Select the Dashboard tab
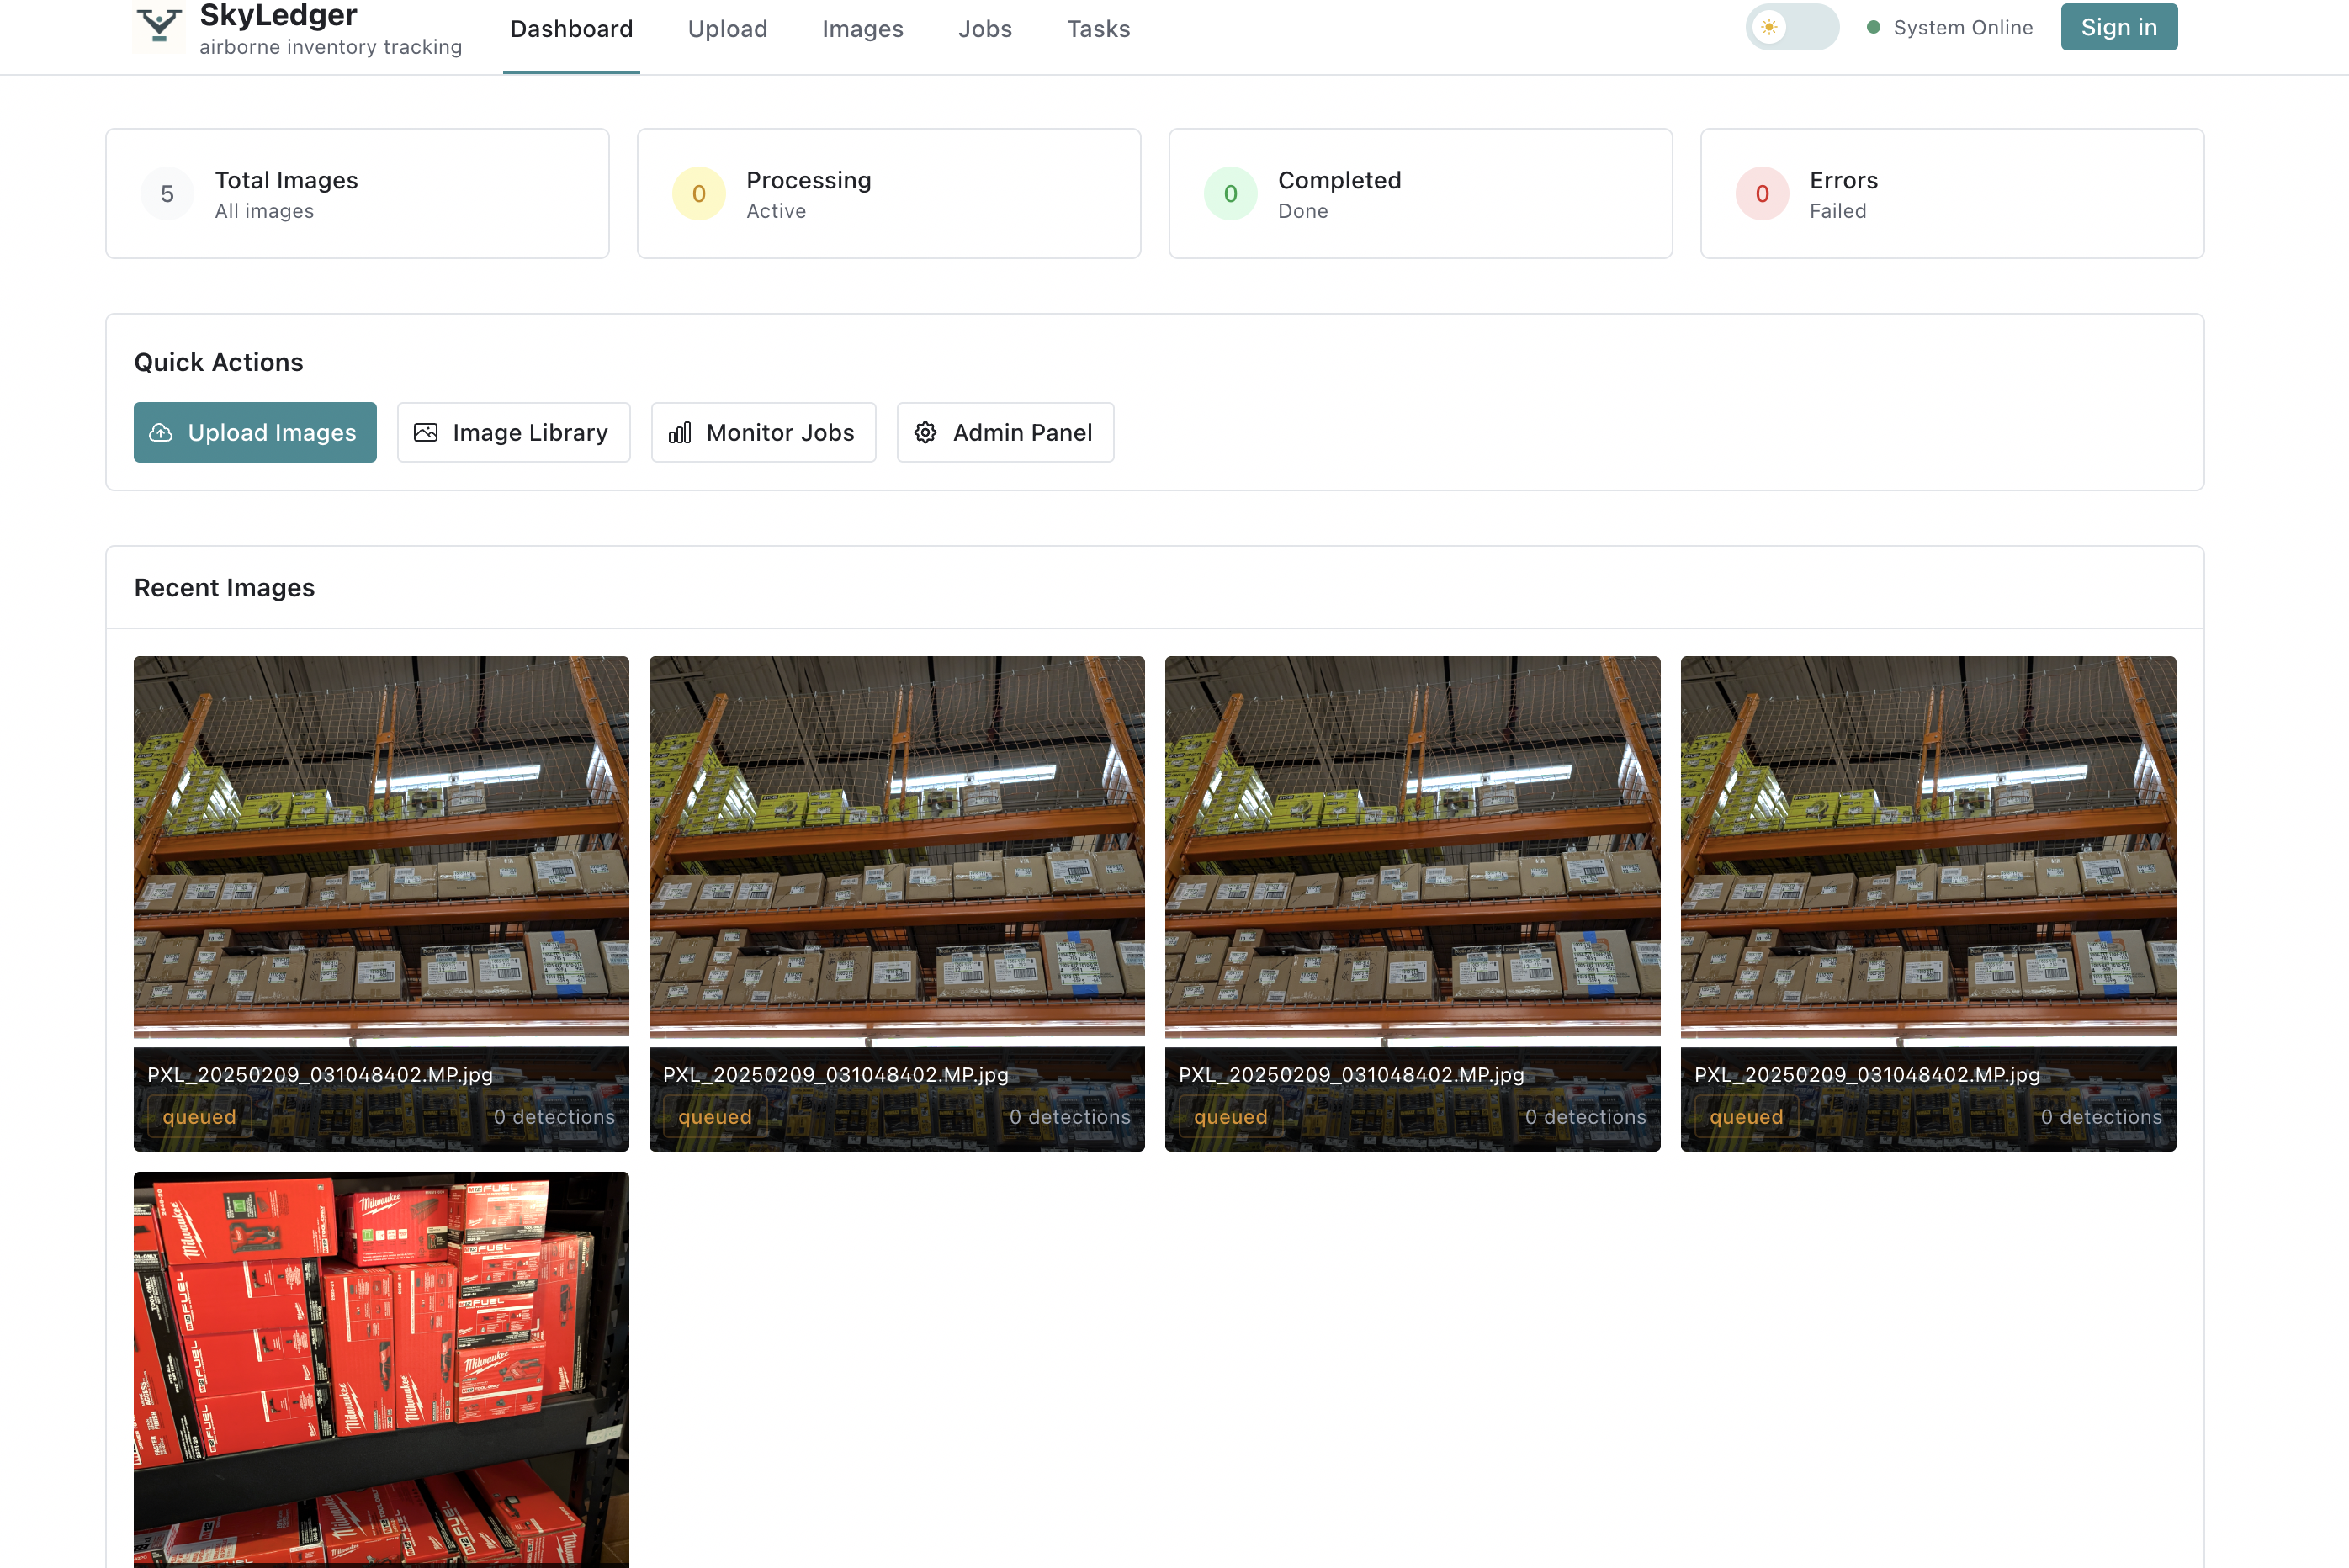Viewport: 2349px width, 1568px height. click(x=571, y=29)
